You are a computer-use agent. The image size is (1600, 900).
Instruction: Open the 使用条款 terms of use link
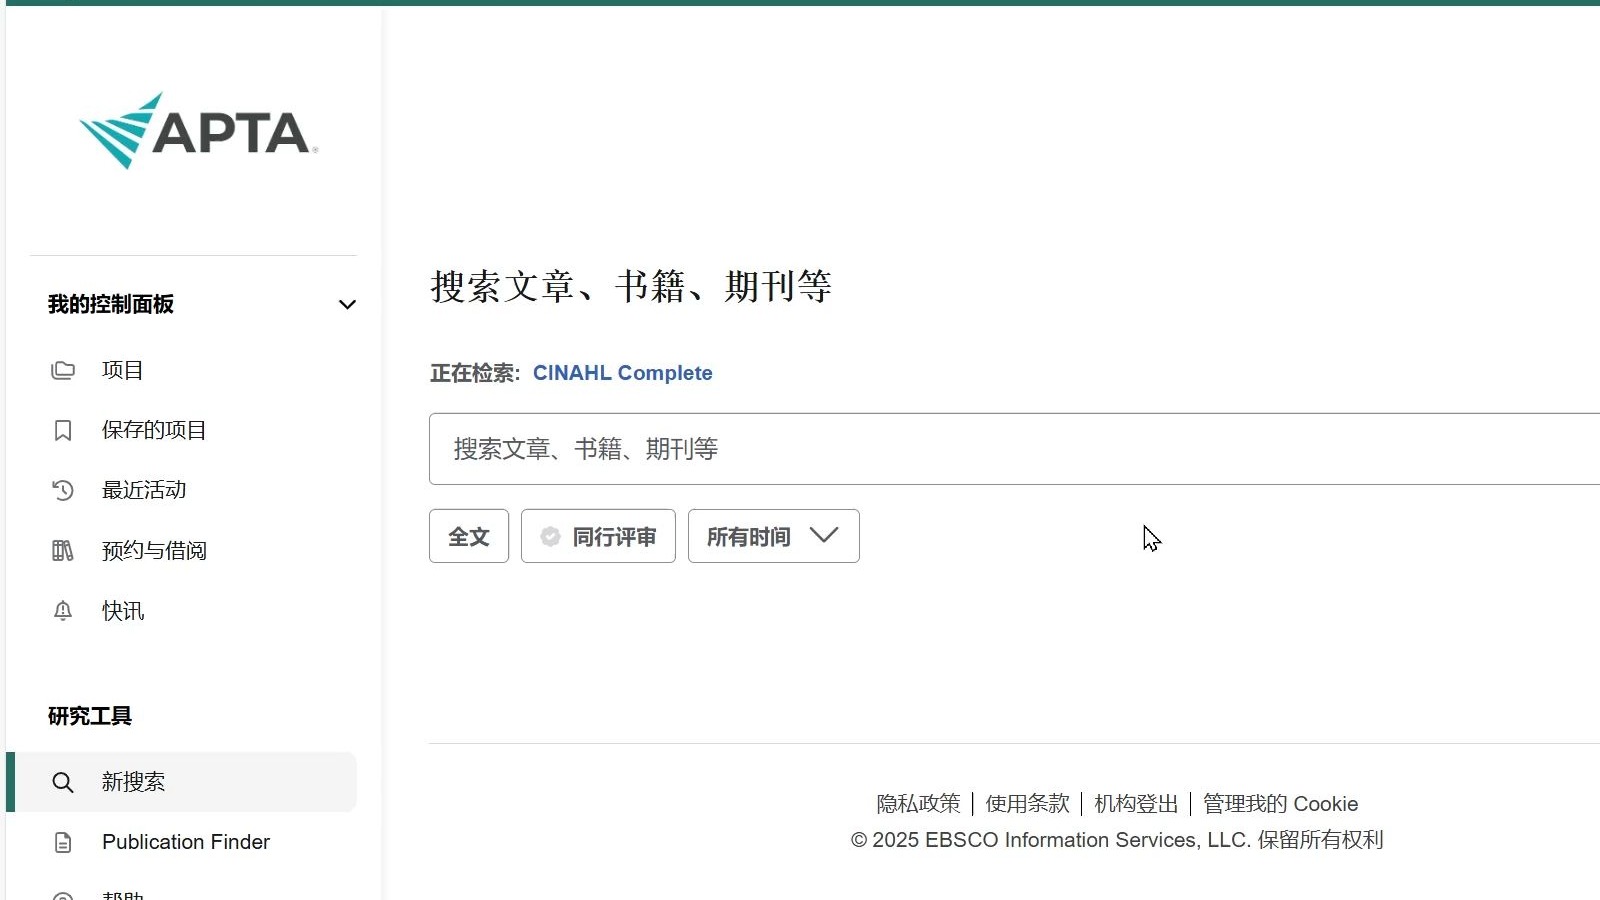1027,804
